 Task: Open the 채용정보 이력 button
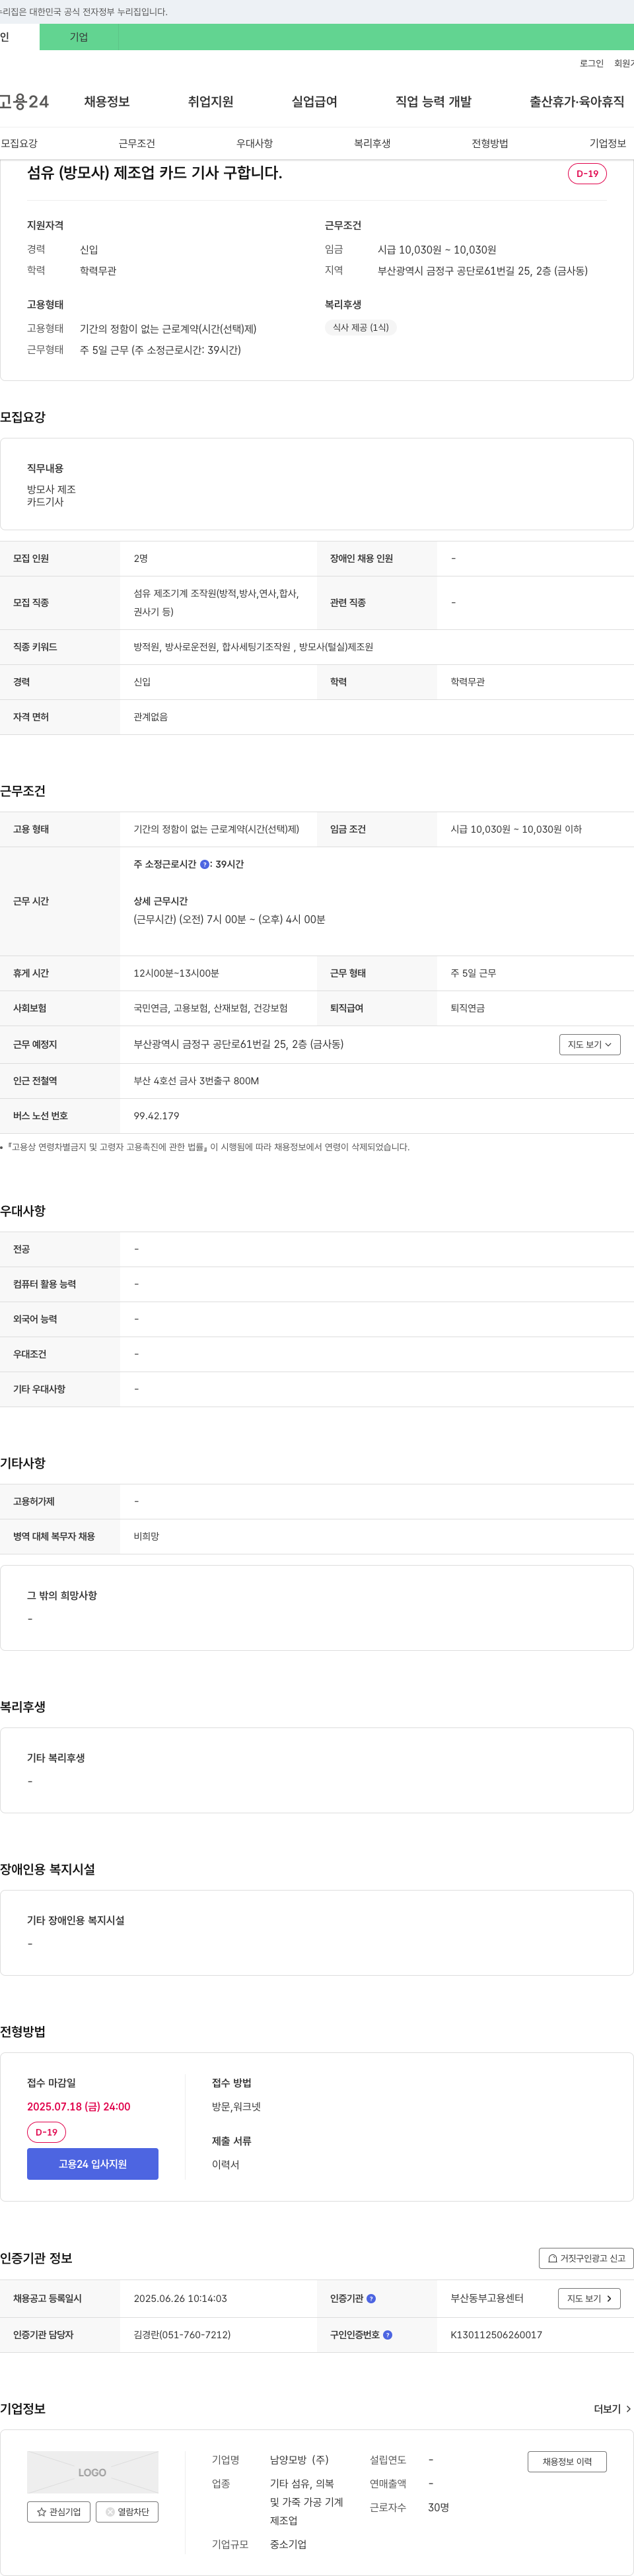pos(567,2461)
